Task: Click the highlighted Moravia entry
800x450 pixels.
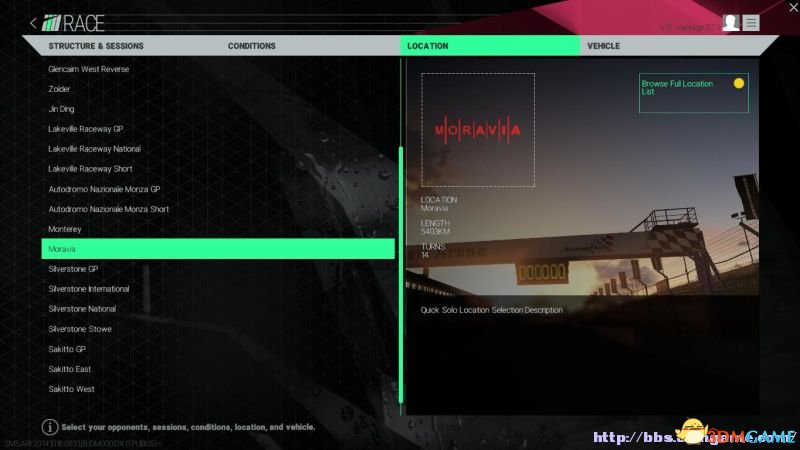Action: (x=218, y=249)
